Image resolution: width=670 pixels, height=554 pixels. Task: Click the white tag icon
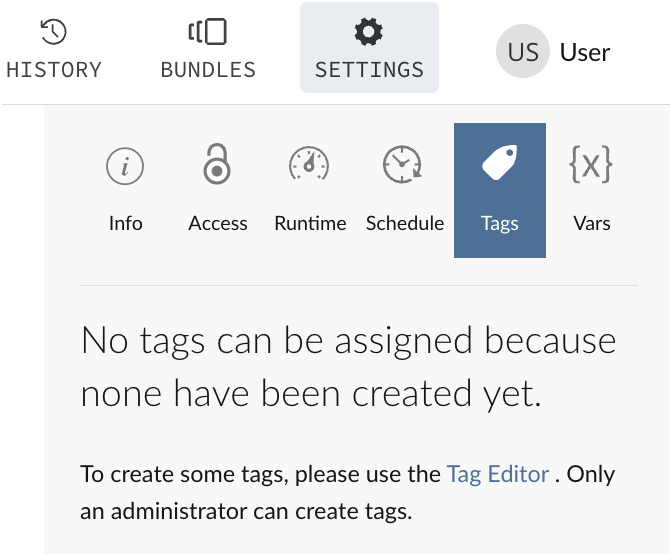pos(499,165)
